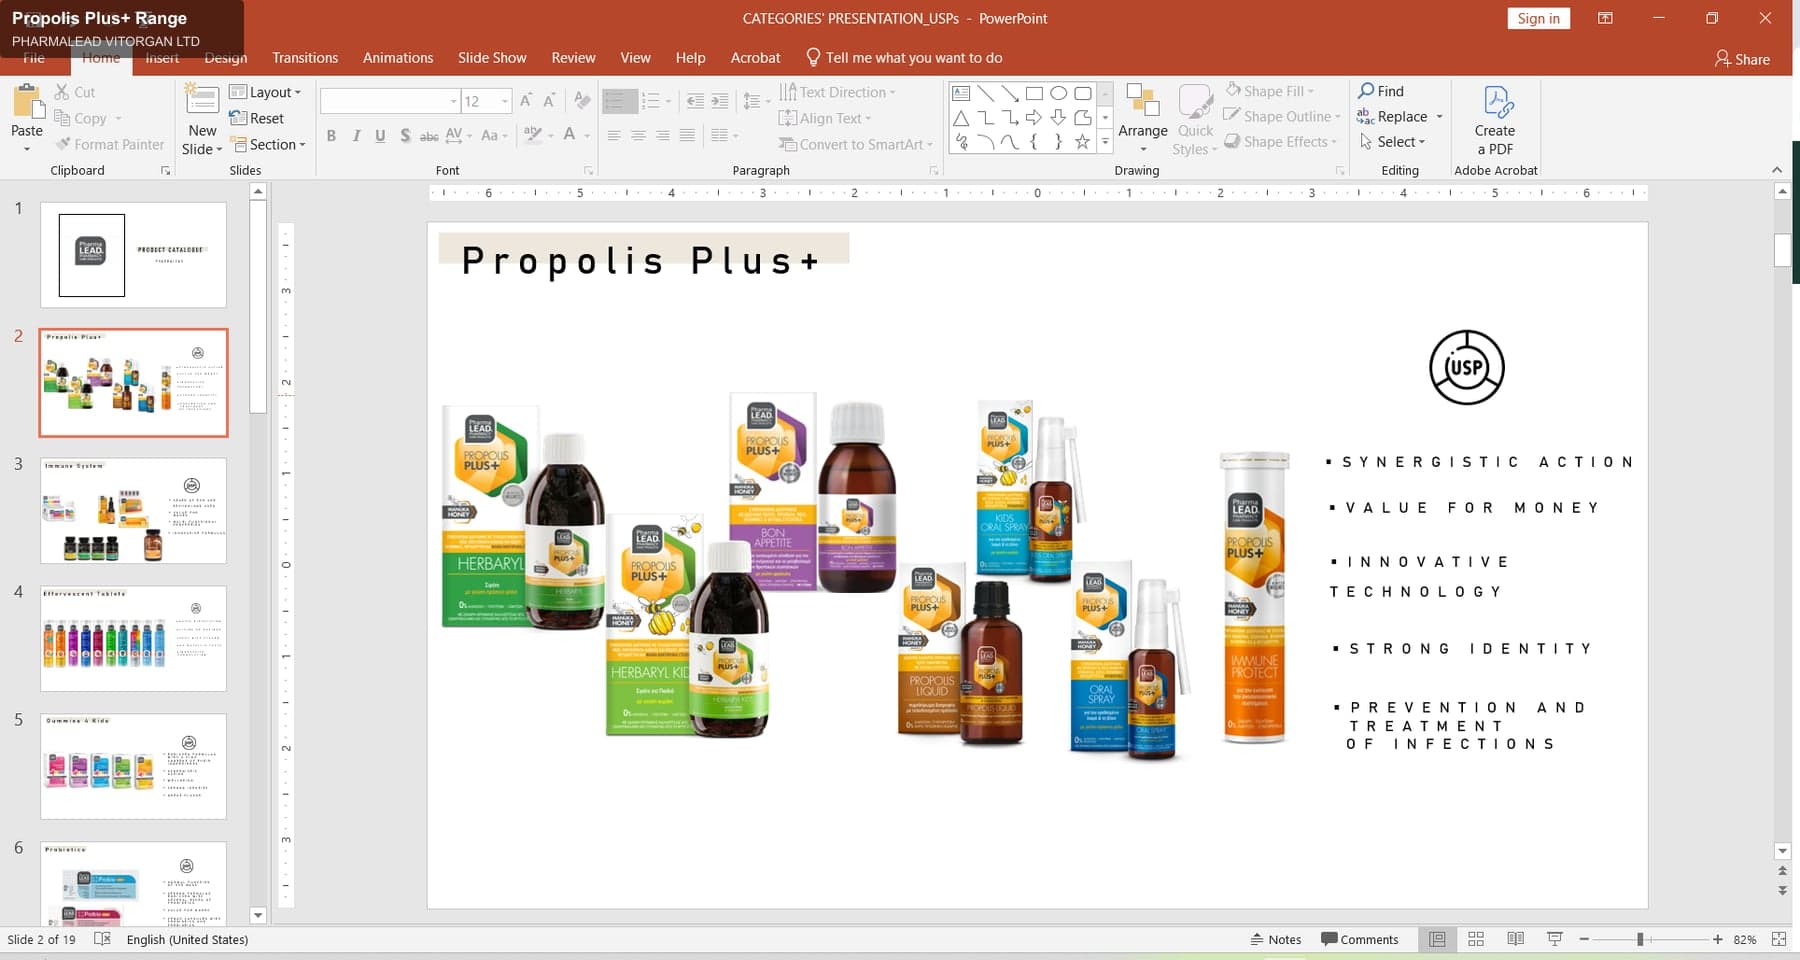Viewport: 1800px width, 960px height.
Task: Adjust the zoom slider handle
Action: 1640,939
